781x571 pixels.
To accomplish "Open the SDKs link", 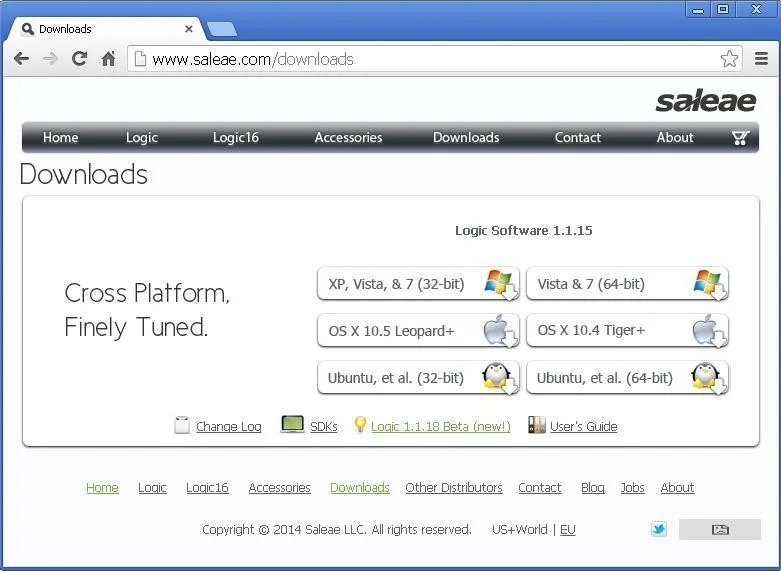I will coord(324,427).
